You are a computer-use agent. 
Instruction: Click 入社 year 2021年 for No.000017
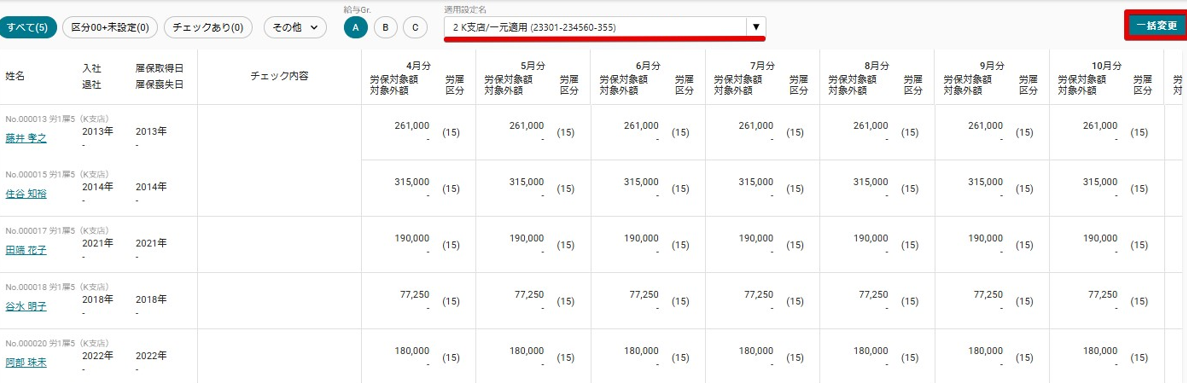98,243
